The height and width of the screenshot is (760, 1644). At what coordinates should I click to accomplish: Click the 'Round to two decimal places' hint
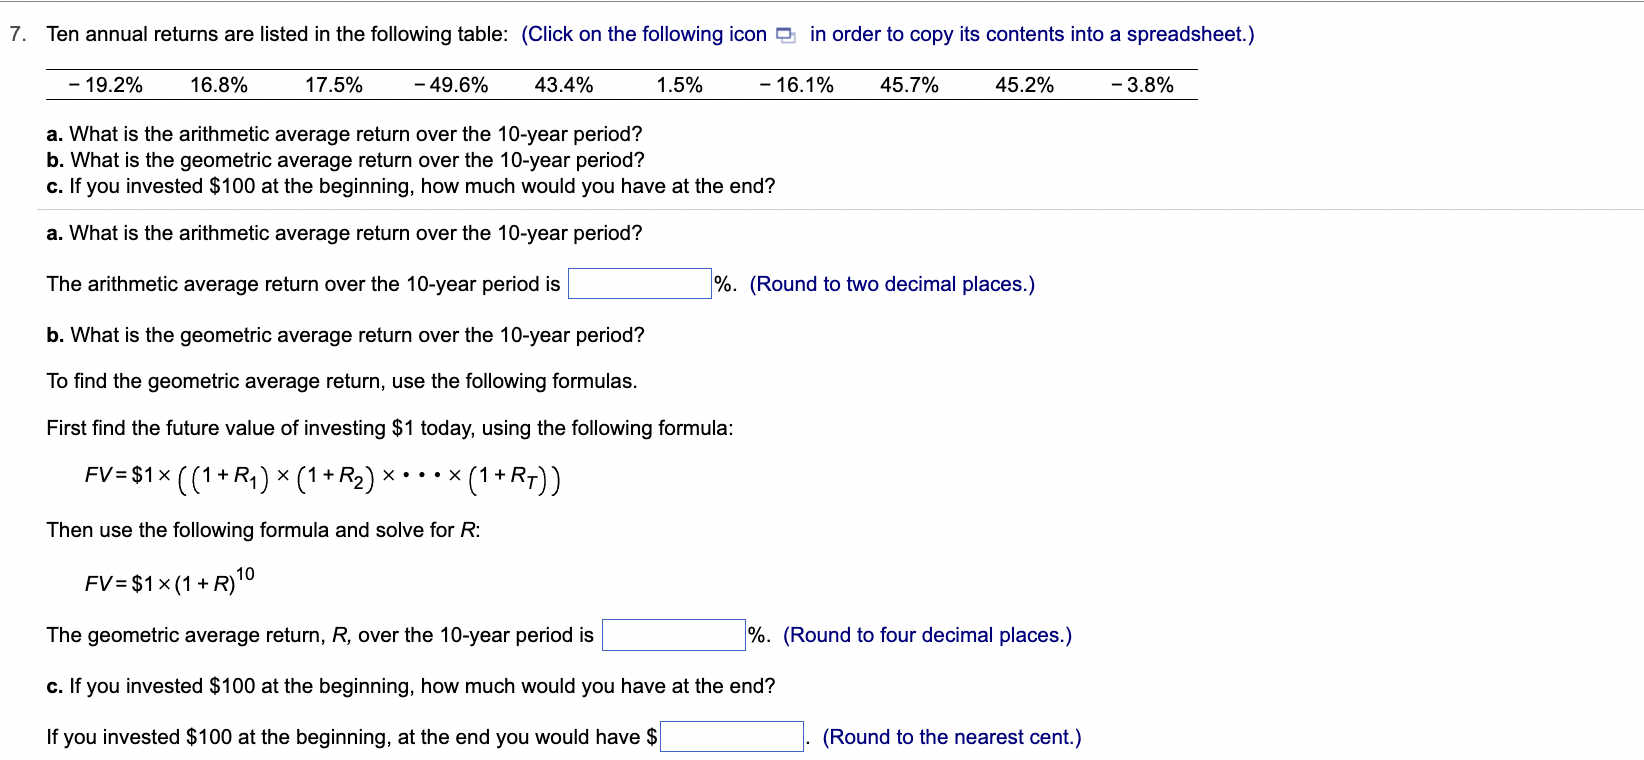point(894,284)
